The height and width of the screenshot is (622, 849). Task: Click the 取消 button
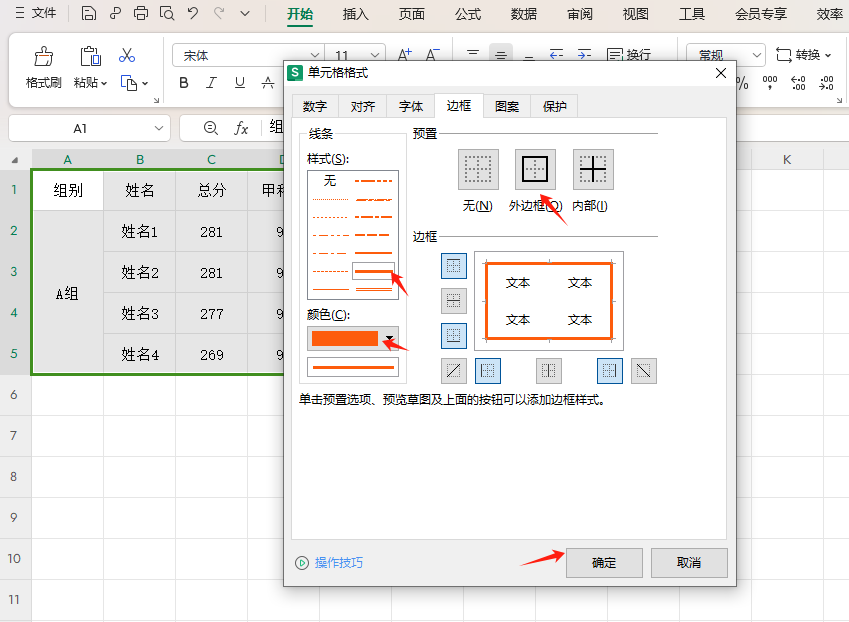tap(689, 563)
